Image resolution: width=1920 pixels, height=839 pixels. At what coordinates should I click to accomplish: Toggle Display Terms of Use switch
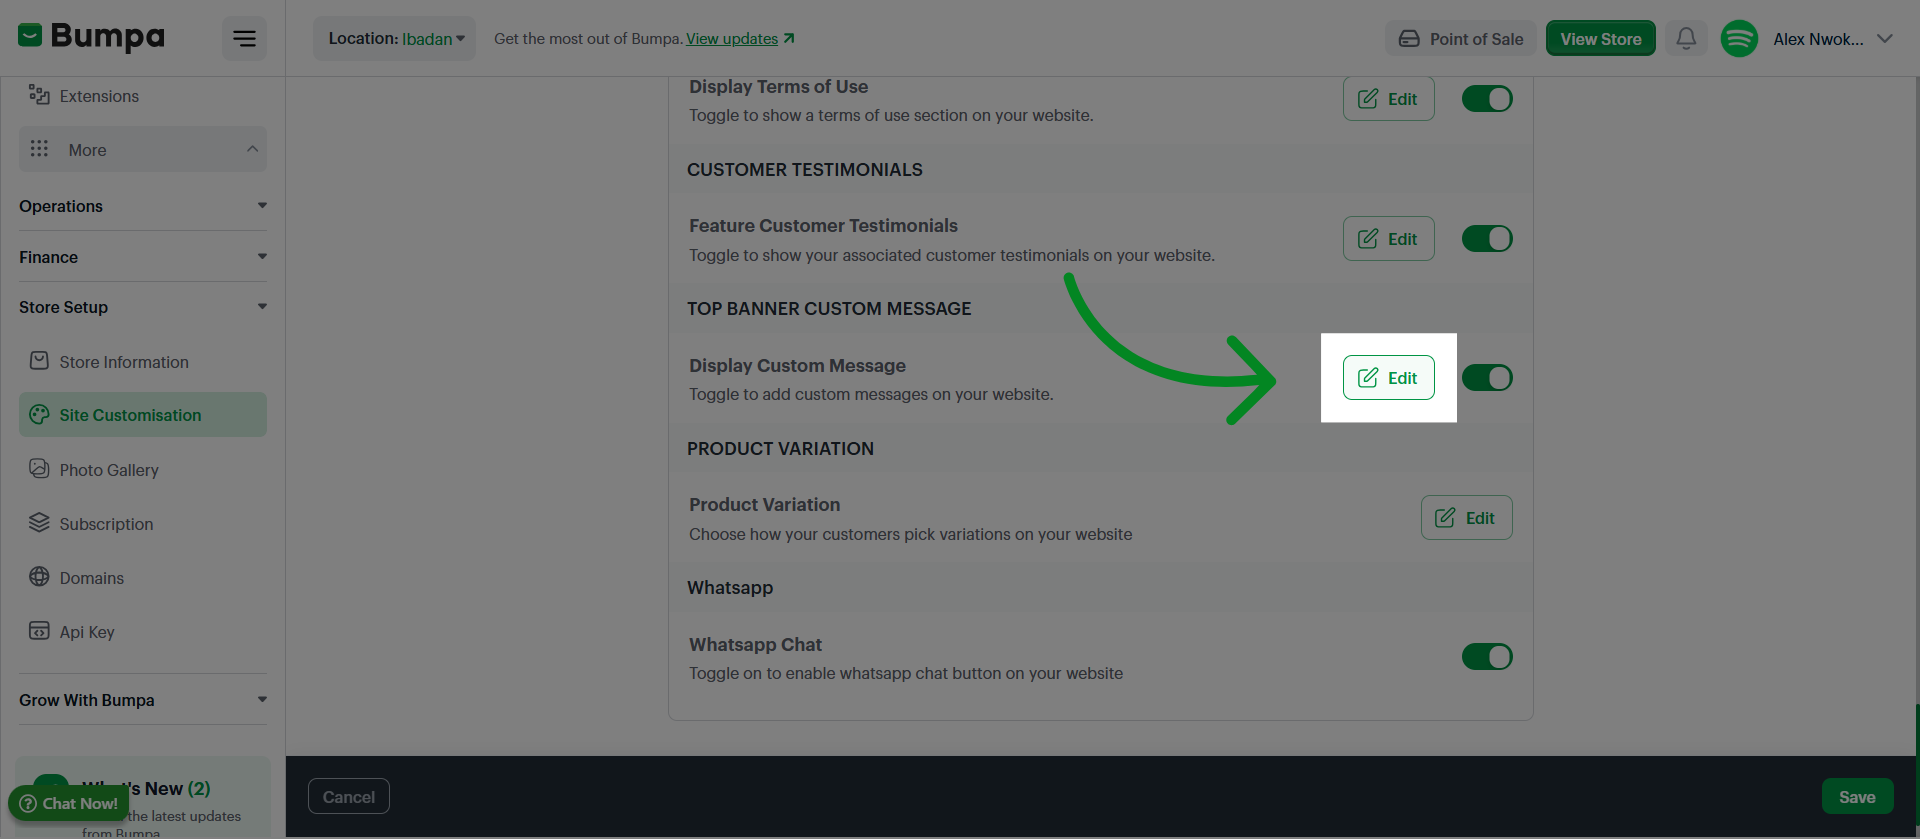point(1487,99)
